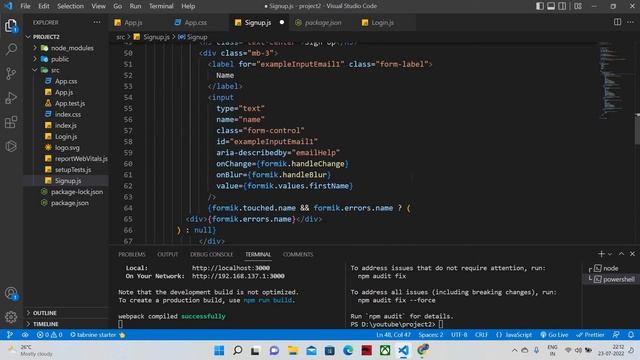Viewport: 640px width, 360px height.
Task: Open editor more actions ellipsis
Action: click(x=631, y=22)
